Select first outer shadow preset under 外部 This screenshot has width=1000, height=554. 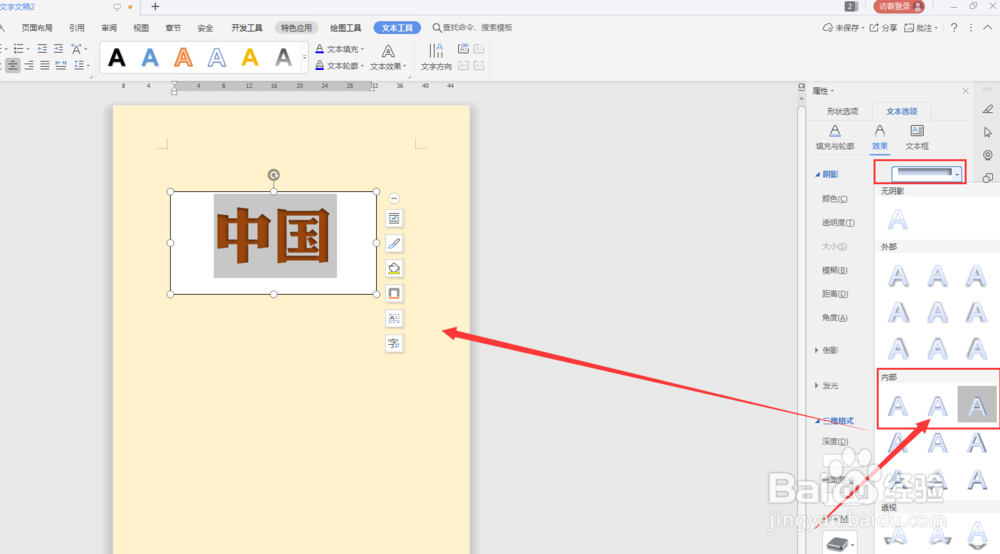click(x=898, y=276)
